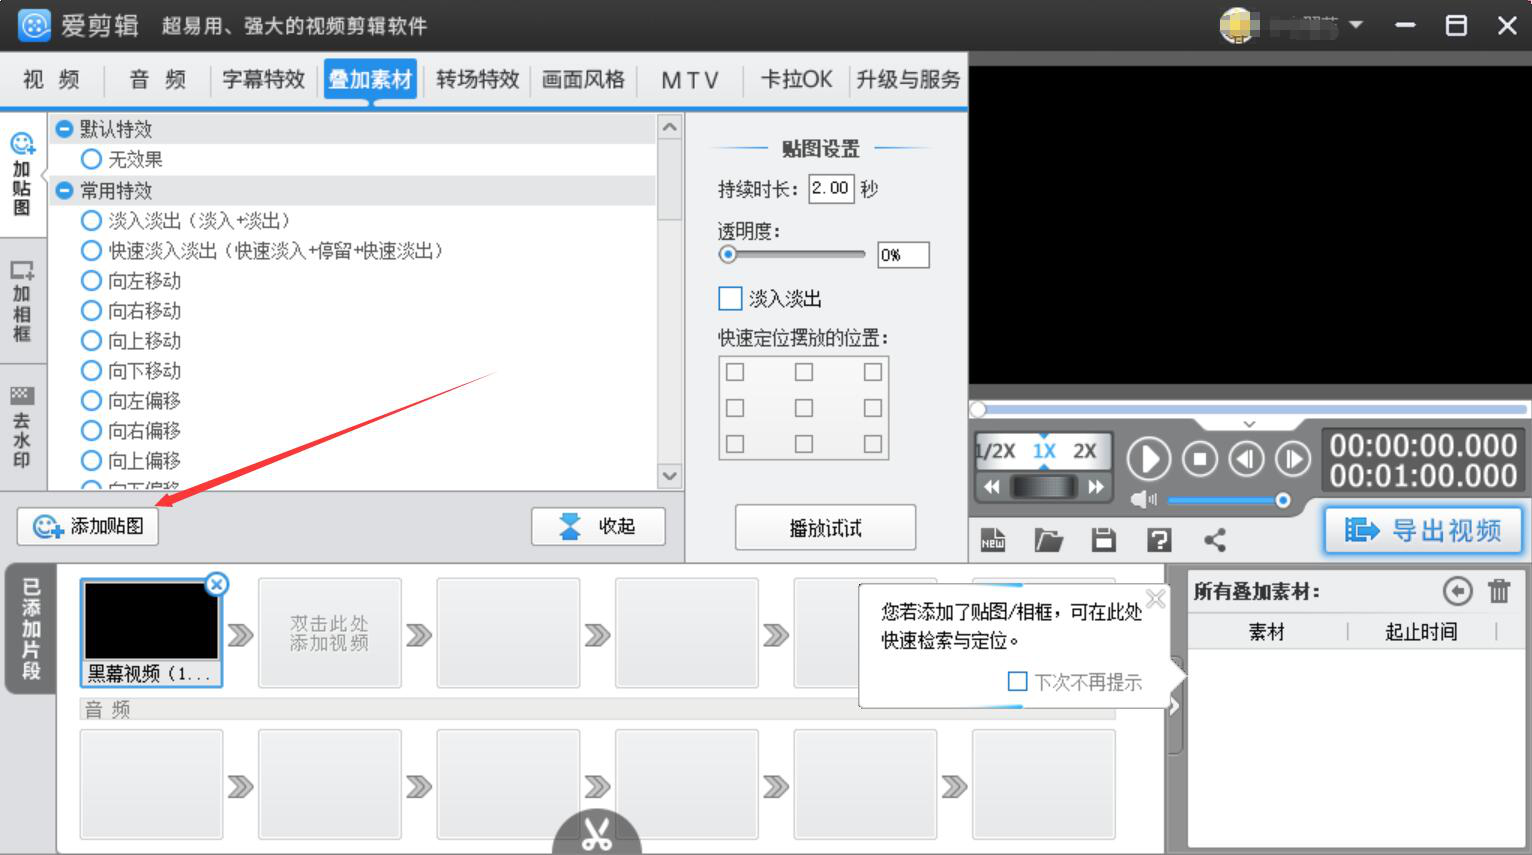Click effects list scroll-down arrow
This screenshot has width=1532, height=855.
point(670,476)
